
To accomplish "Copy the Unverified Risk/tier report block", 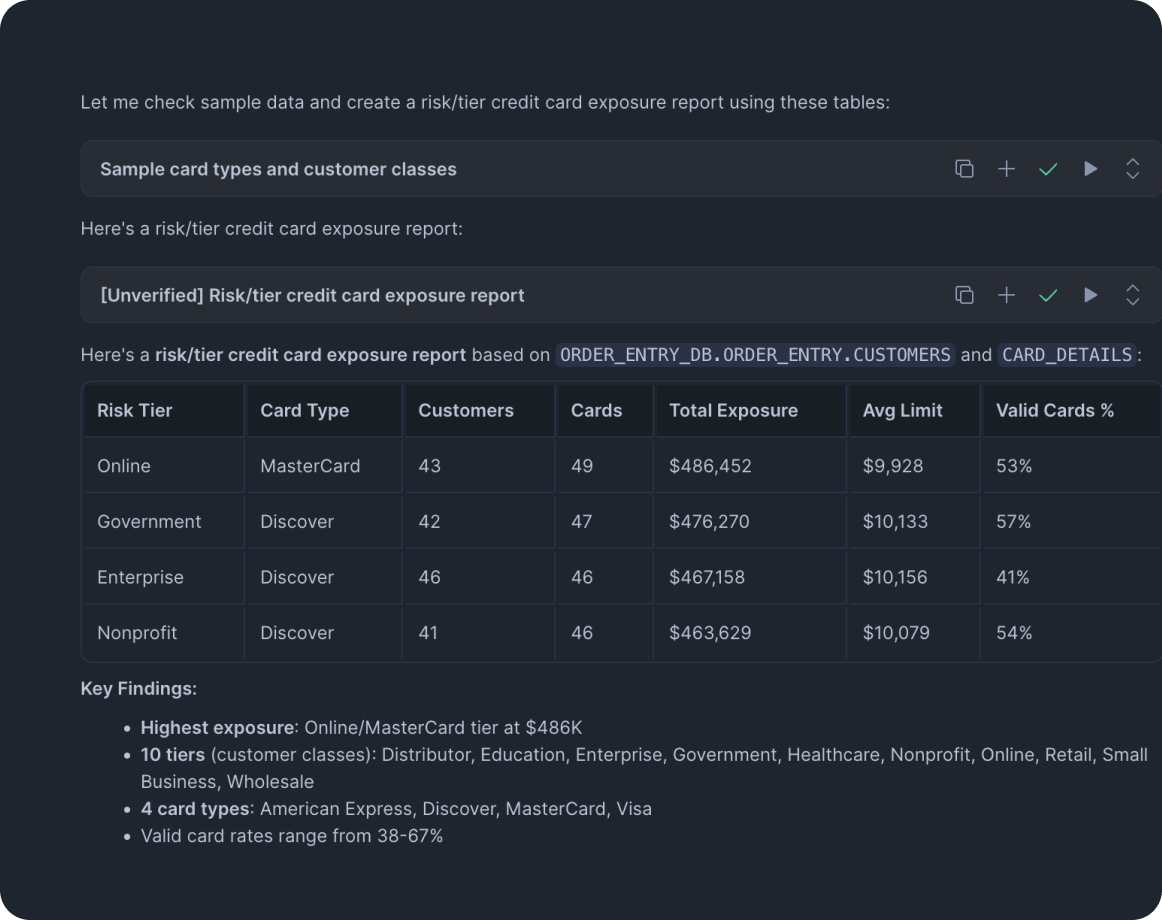I will click(x=964, y=295).
